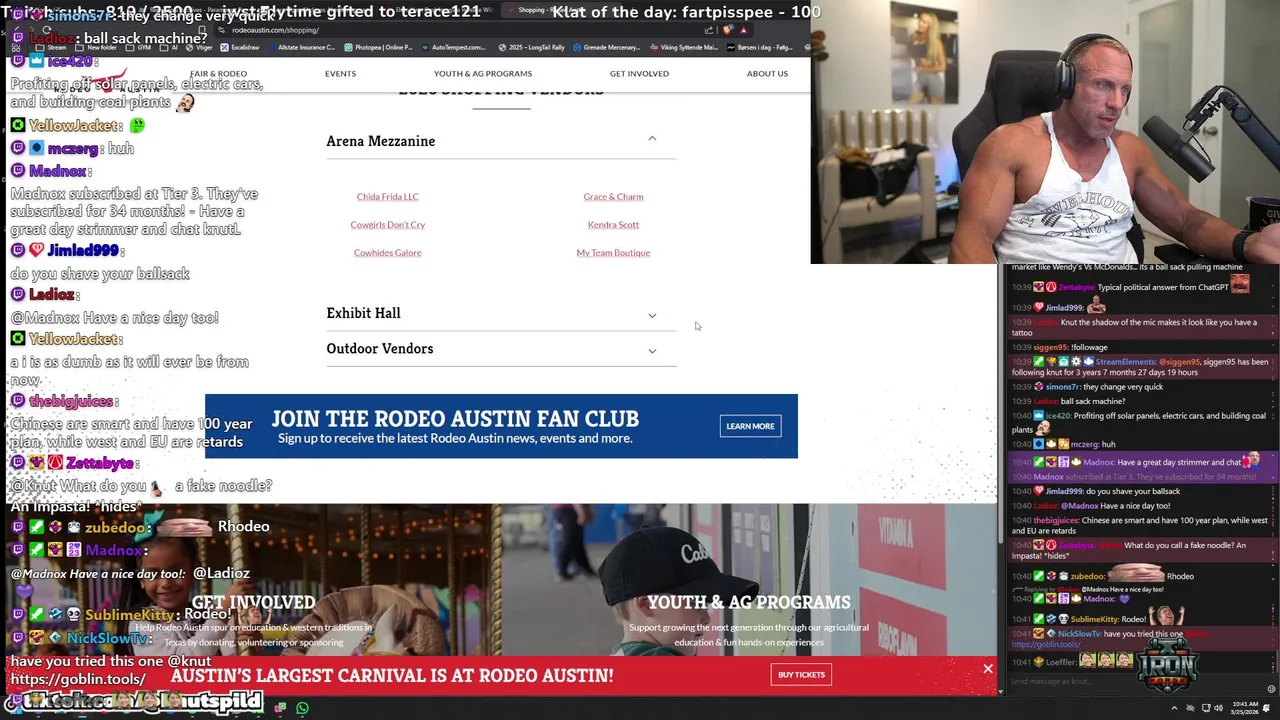Click the chat settings icon beside message box

(1271, 688)
